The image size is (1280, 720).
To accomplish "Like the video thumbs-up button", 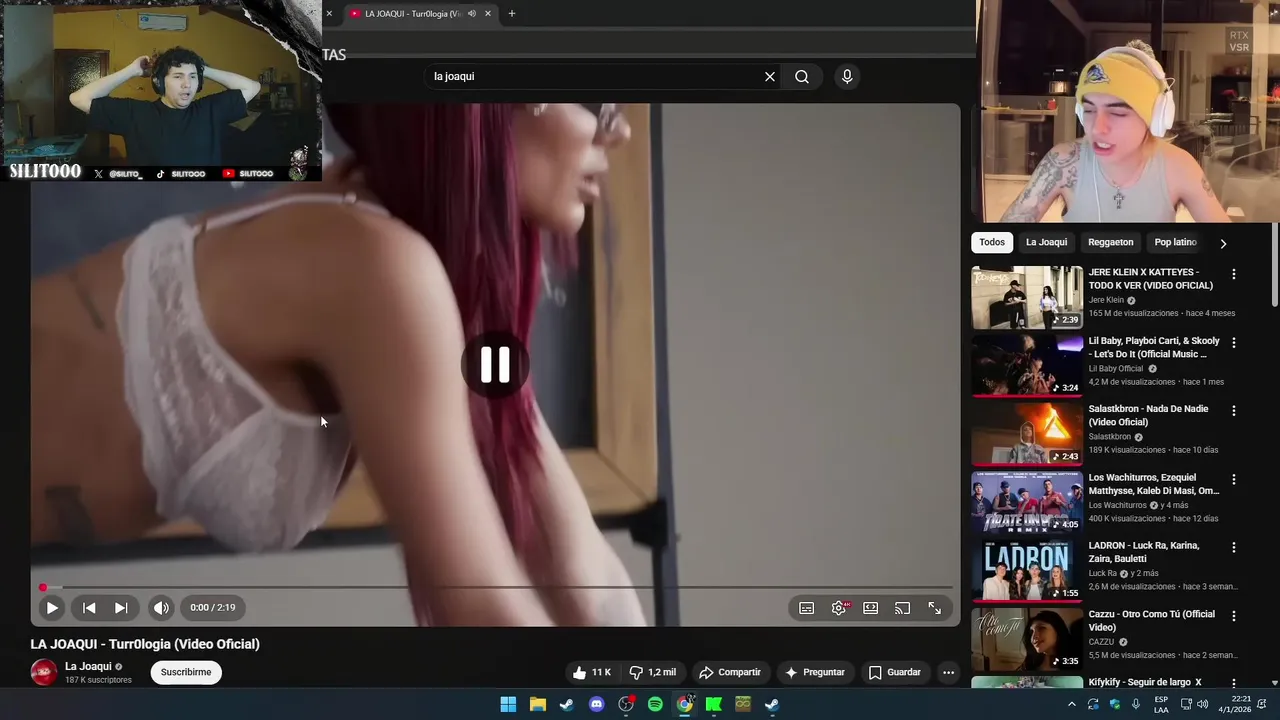I will point(591,673).
